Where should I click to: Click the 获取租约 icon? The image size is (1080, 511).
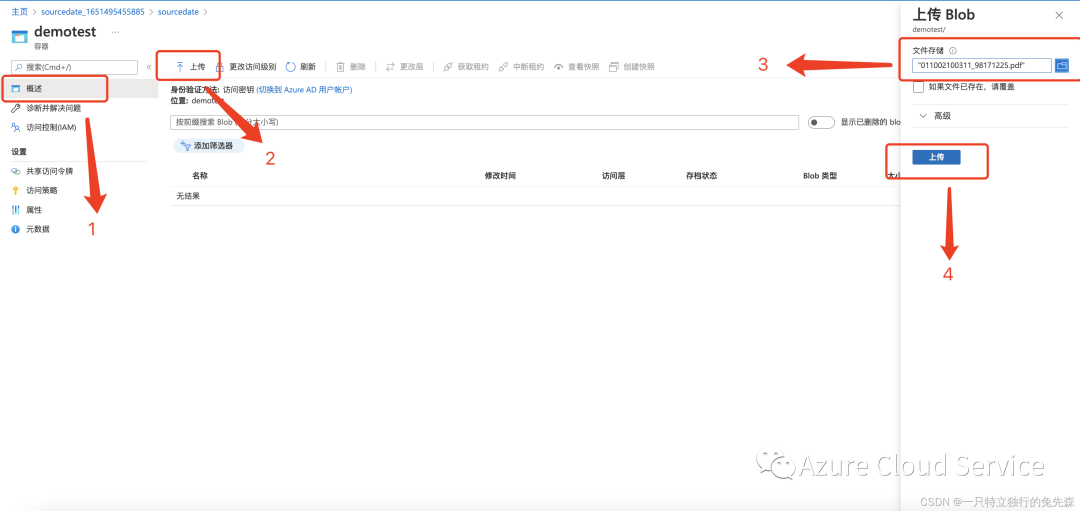point(448,67)
